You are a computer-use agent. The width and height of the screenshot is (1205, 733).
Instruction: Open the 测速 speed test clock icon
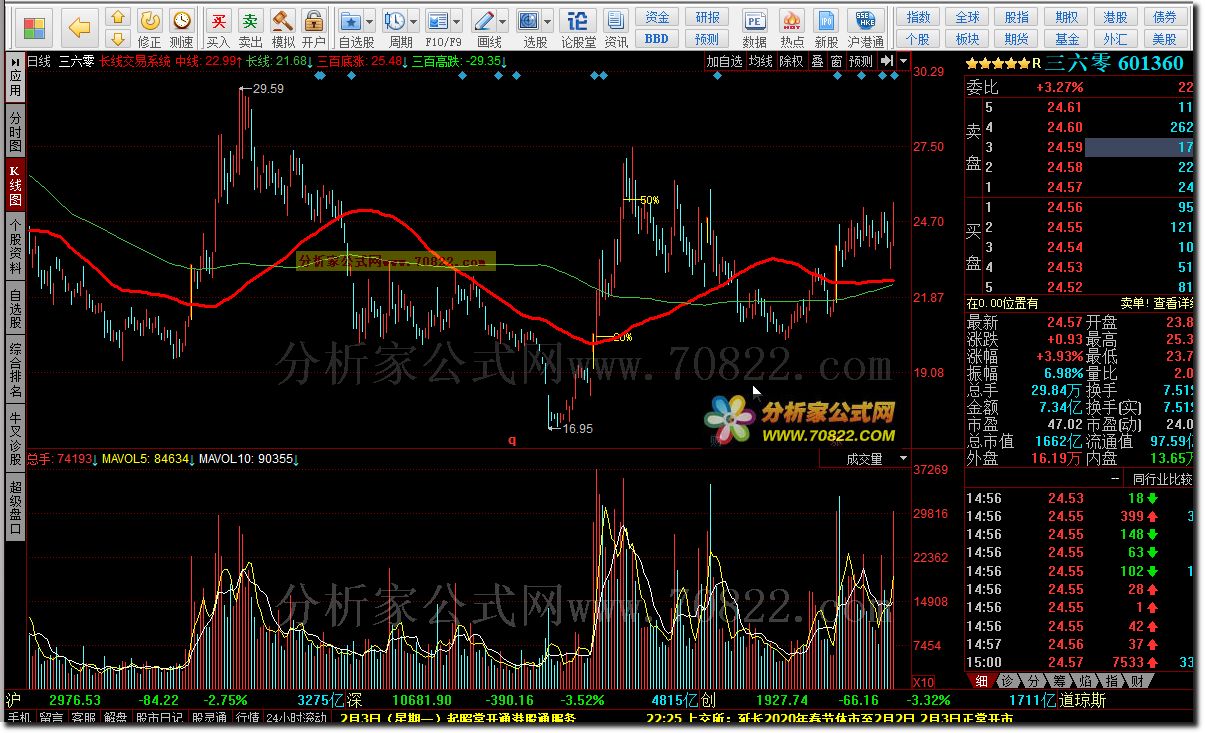click(x=181, y=27)
